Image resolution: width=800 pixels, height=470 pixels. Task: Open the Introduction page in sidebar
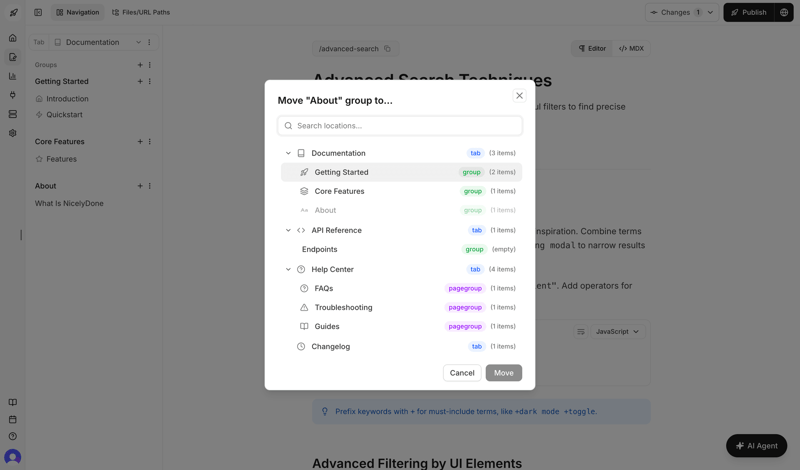pos(67,99)
